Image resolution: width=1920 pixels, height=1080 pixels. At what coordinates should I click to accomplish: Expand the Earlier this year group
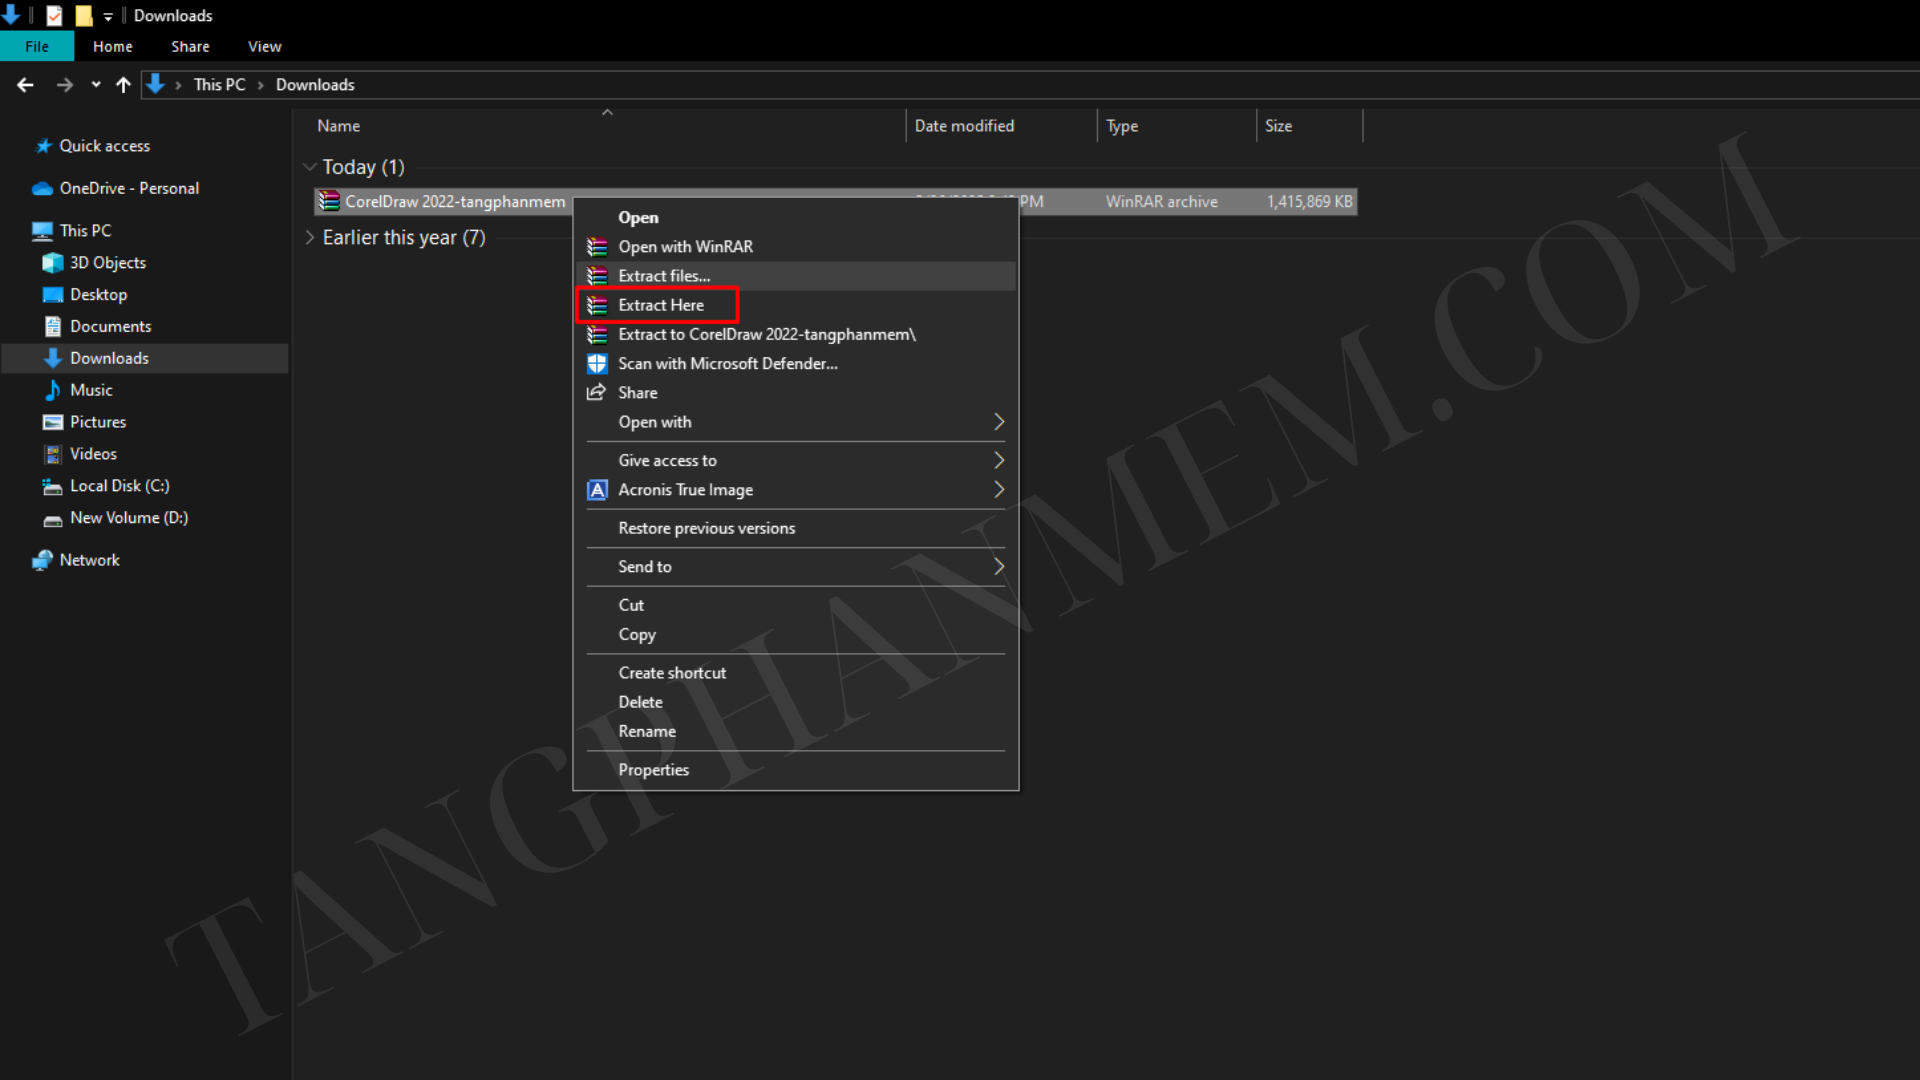click(x=310, y=238)
